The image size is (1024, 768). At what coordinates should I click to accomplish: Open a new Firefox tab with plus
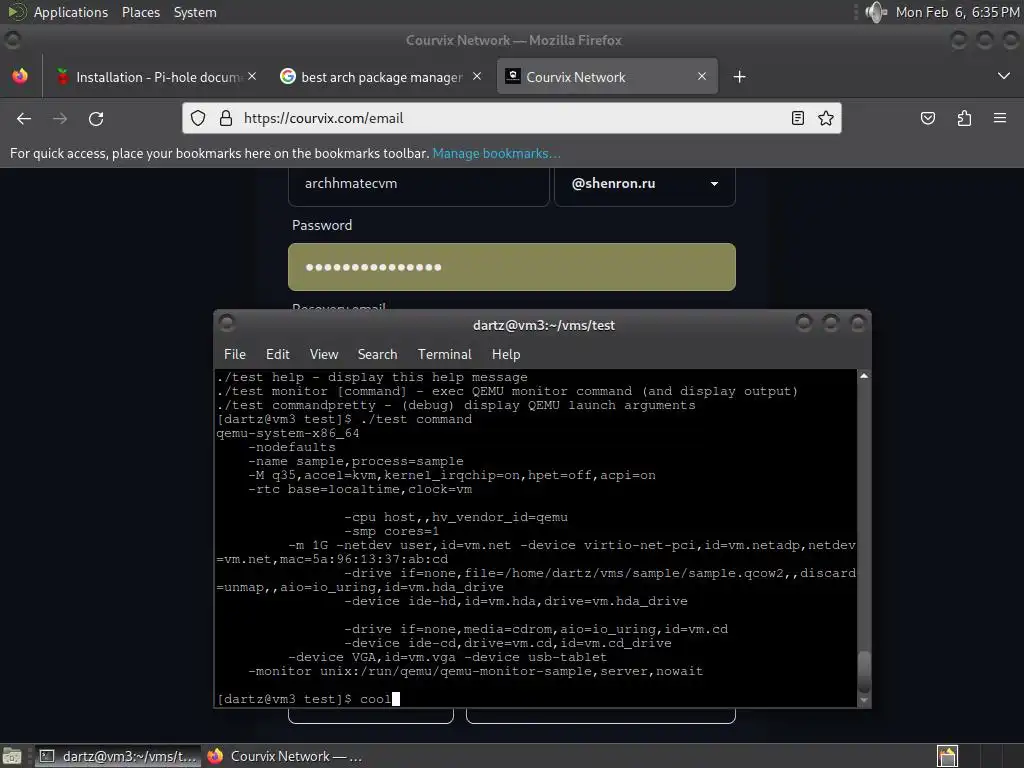coord(739,77)
